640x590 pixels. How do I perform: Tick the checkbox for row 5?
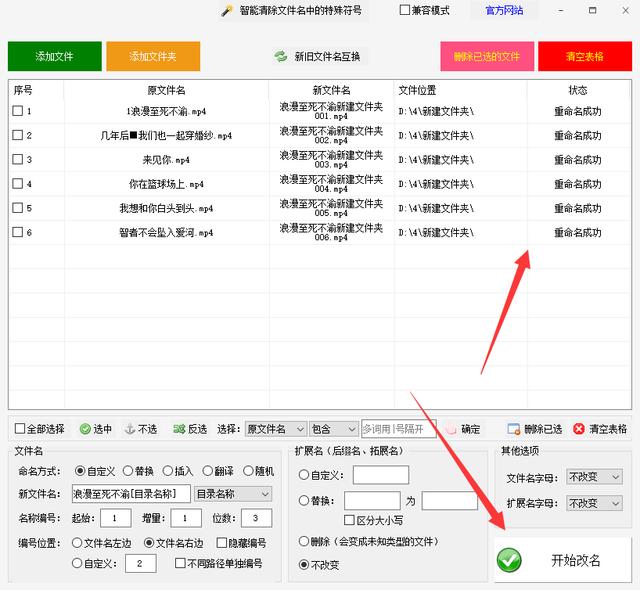pos(18,208)
